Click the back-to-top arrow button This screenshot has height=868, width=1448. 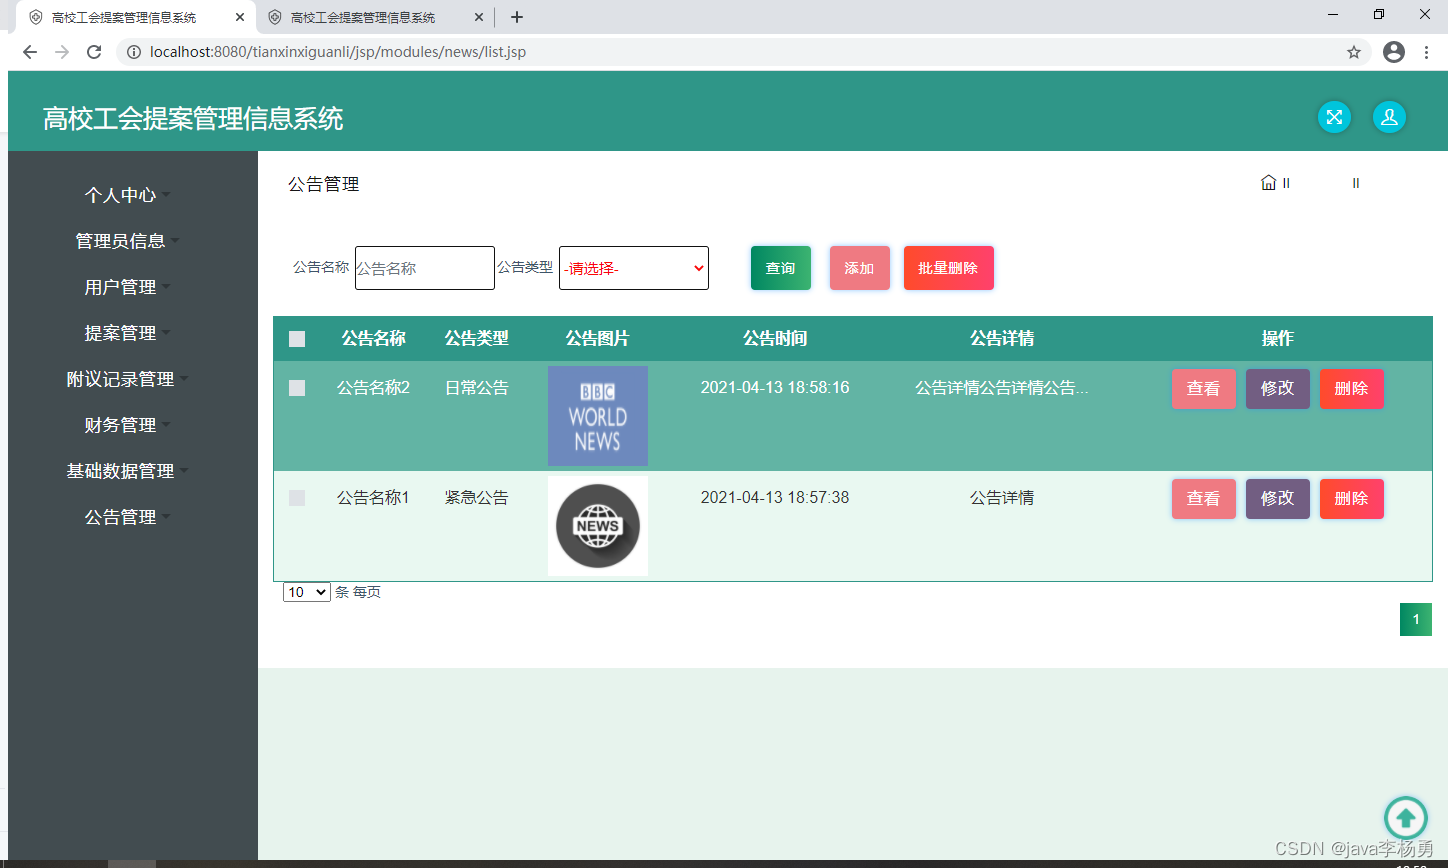point(1406,818)
